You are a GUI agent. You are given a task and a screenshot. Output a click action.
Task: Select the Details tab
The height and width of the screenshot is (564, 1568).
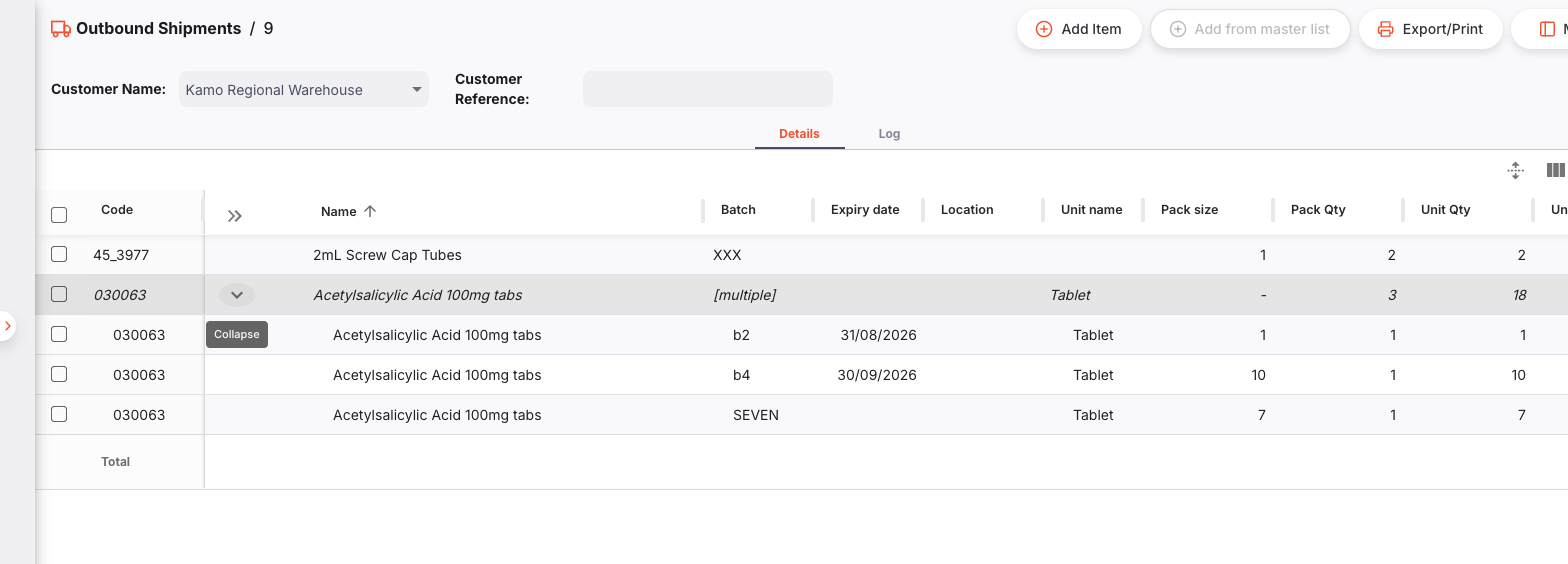pos(799,133)
